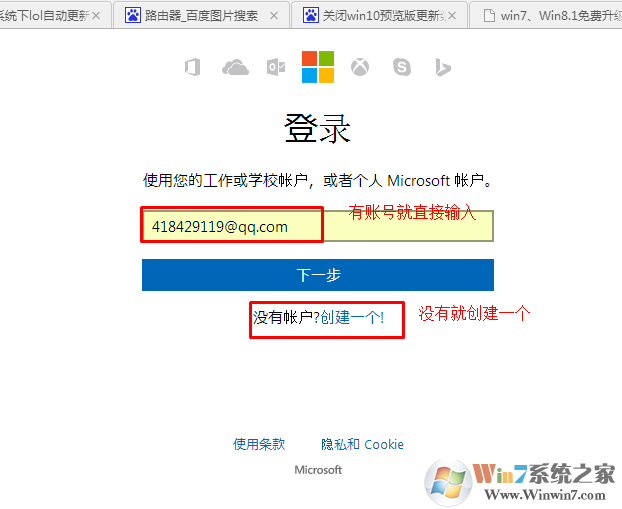Click the 下一步 button

pos(318,275)
